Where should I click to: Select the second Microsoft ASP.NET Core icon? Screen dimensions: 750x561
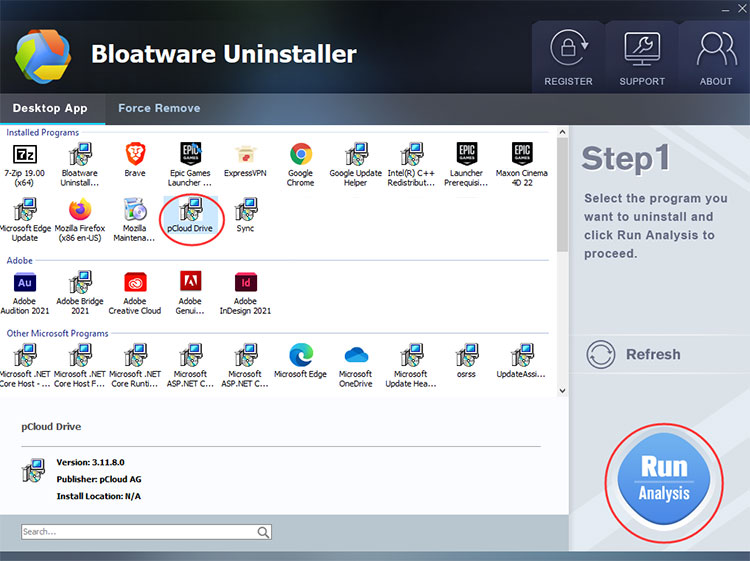click(245, 355)
